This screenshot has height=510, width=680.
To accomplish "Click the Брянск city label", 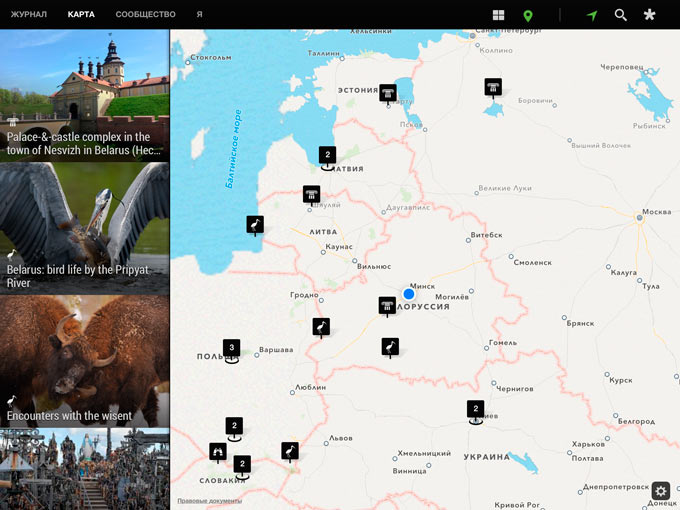I will pyautogui.click(x=580, y=323).
